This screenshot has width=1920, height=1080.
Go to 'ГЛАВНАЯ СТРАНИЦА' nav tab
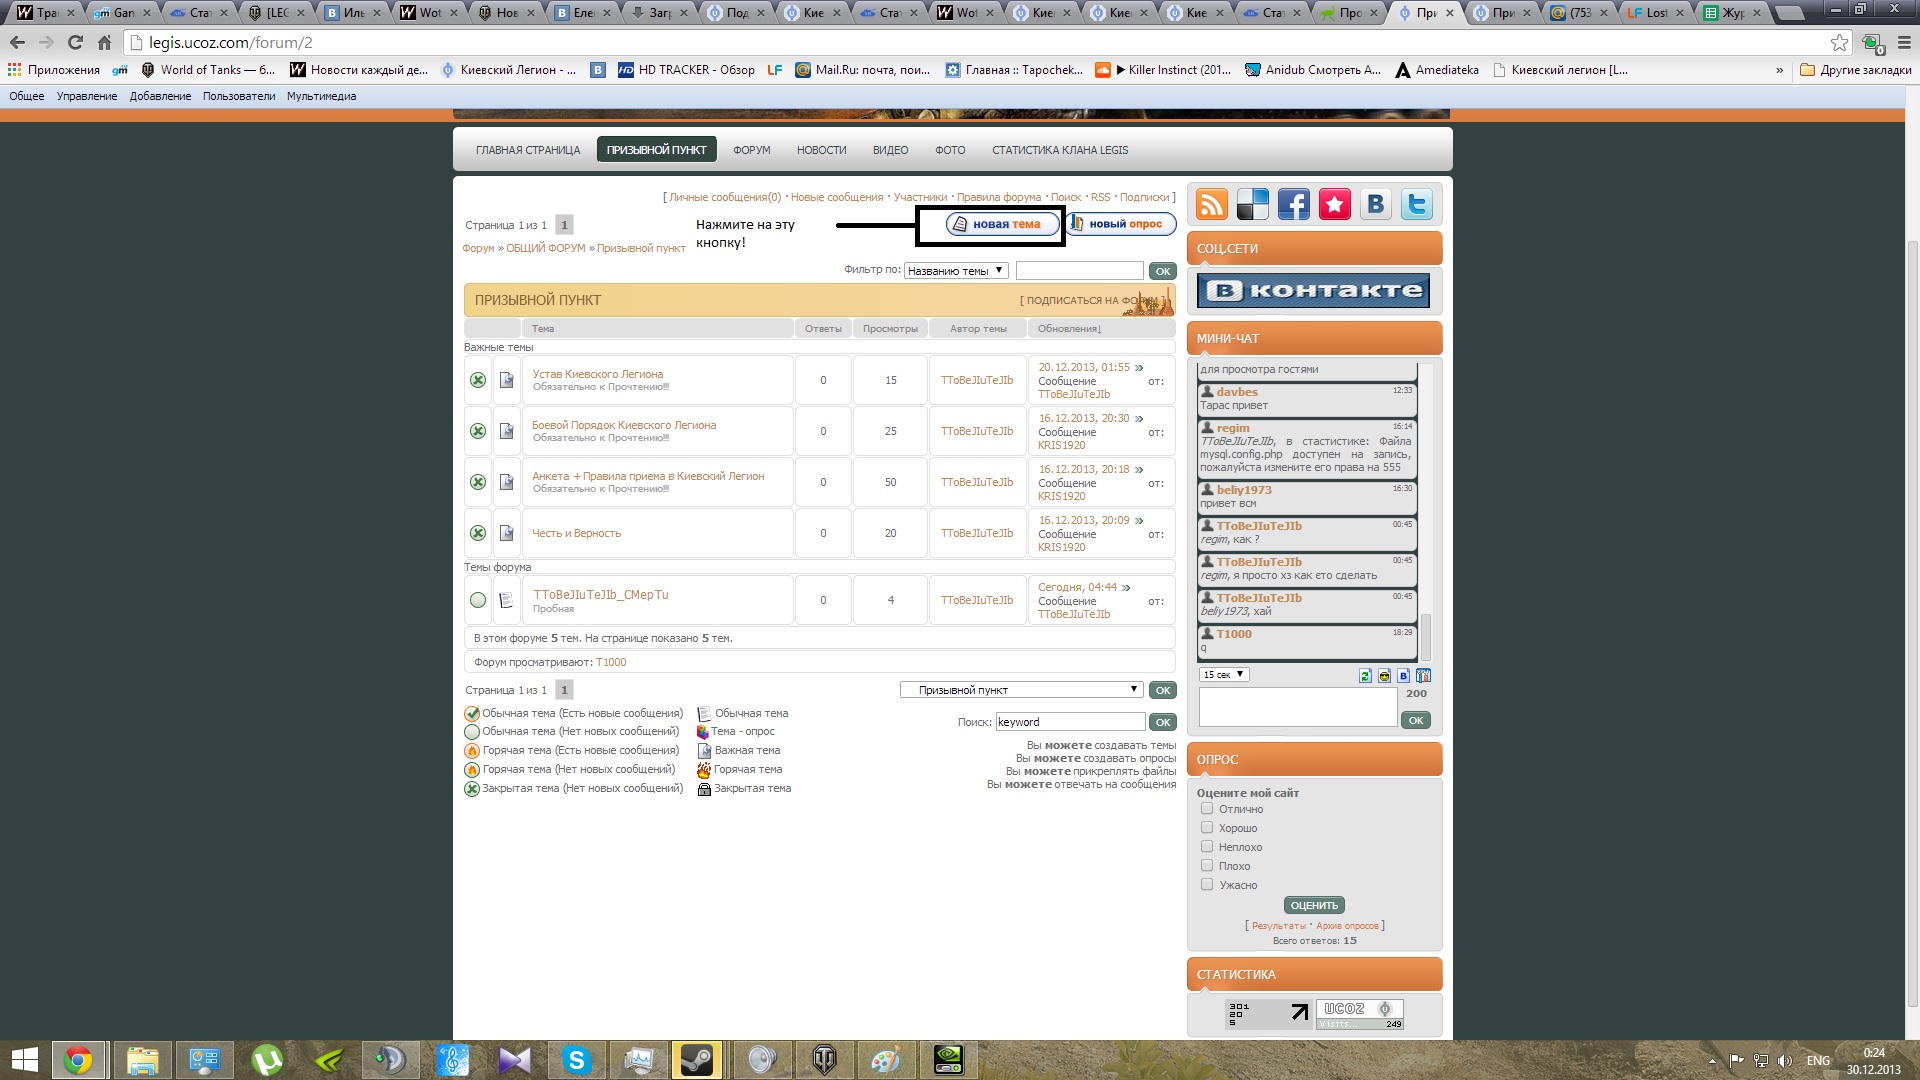(x=528, y=150)
